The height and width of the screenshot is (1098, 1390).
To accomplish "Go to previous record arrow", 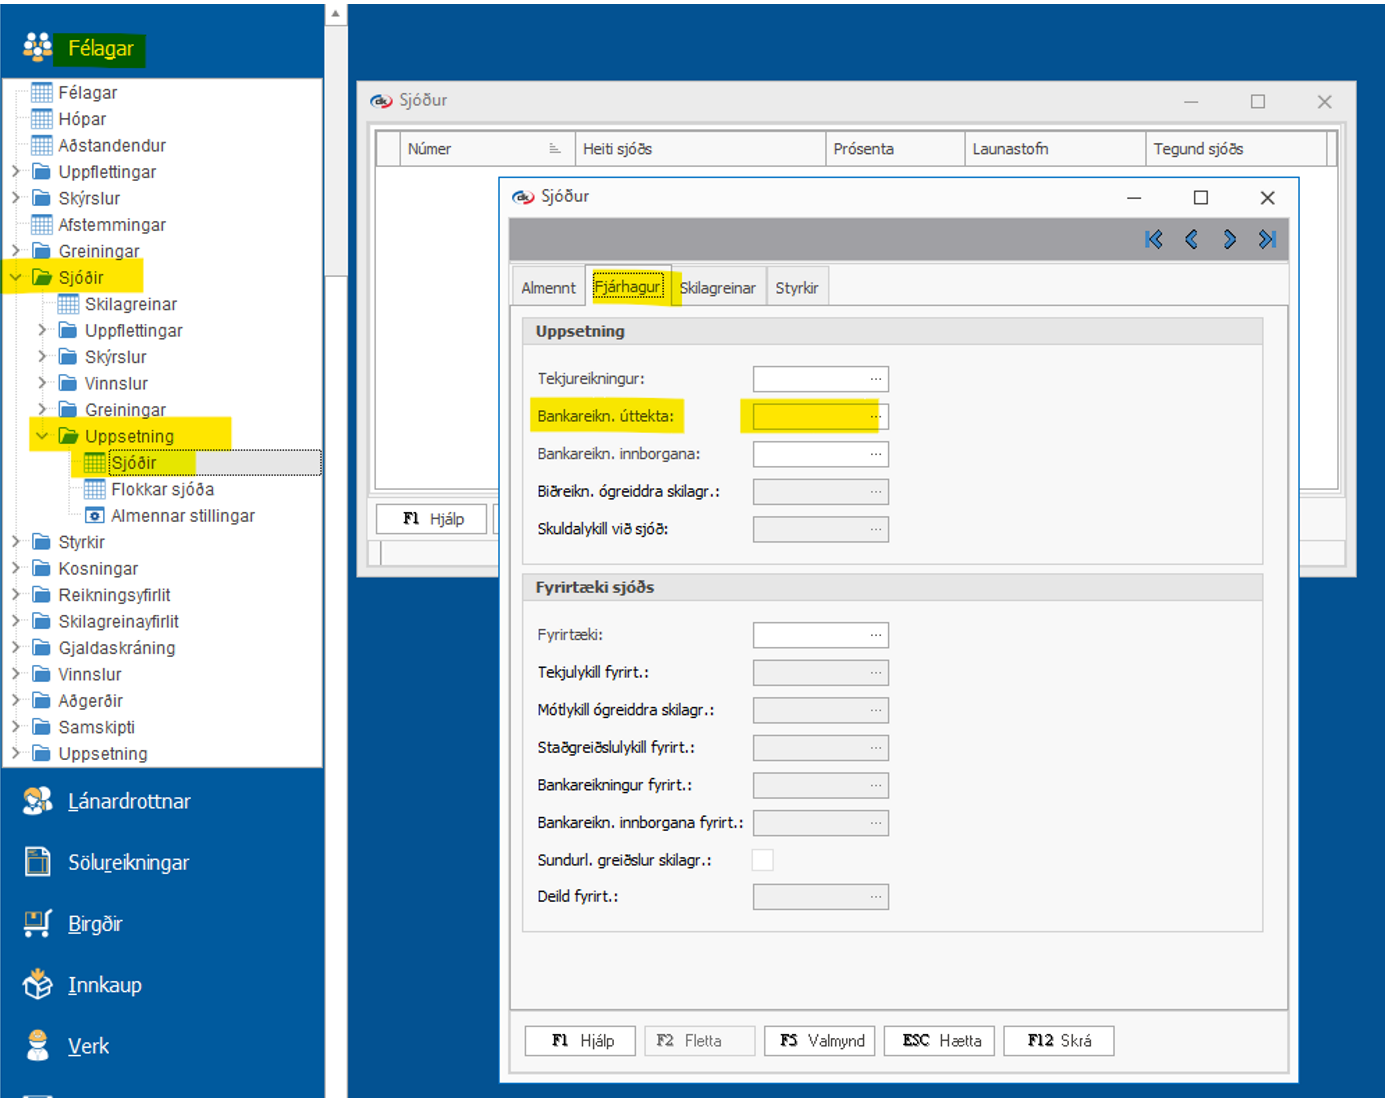I will coord(1191,239).
